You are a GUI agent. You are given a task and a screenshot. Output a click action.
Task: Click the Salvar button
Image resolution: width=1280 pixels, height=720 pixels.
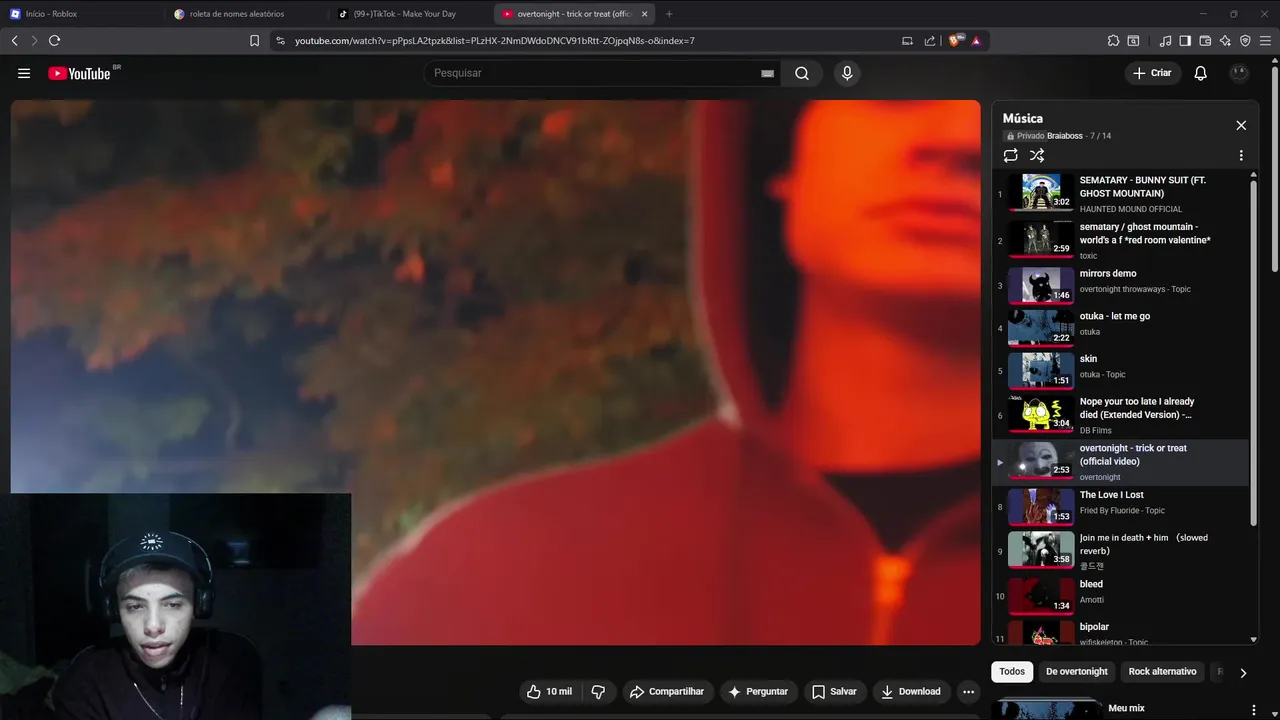point(834,691)
